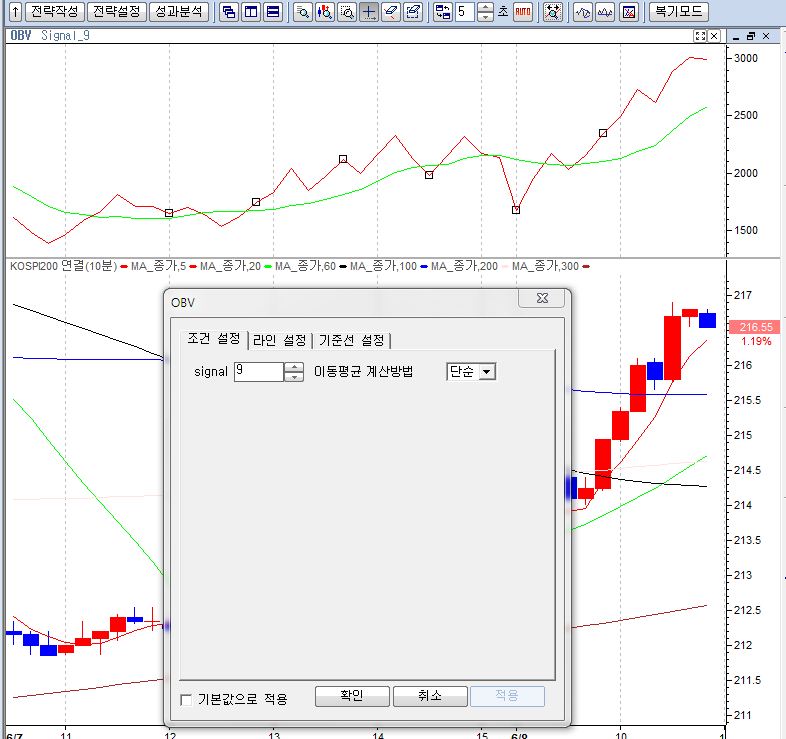The image size is (786, 739).
Task: Open the 기준선 설정 tab
Action: (351, 339)
